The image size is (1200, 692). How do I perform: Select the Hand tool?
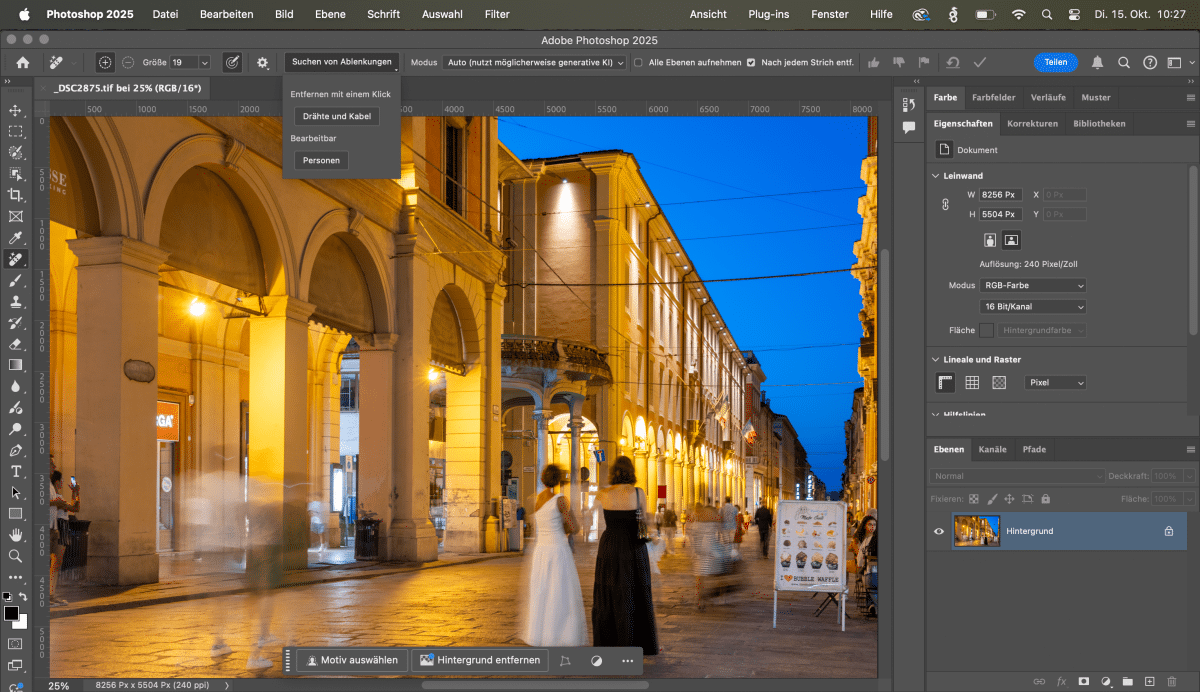[15, 535]
